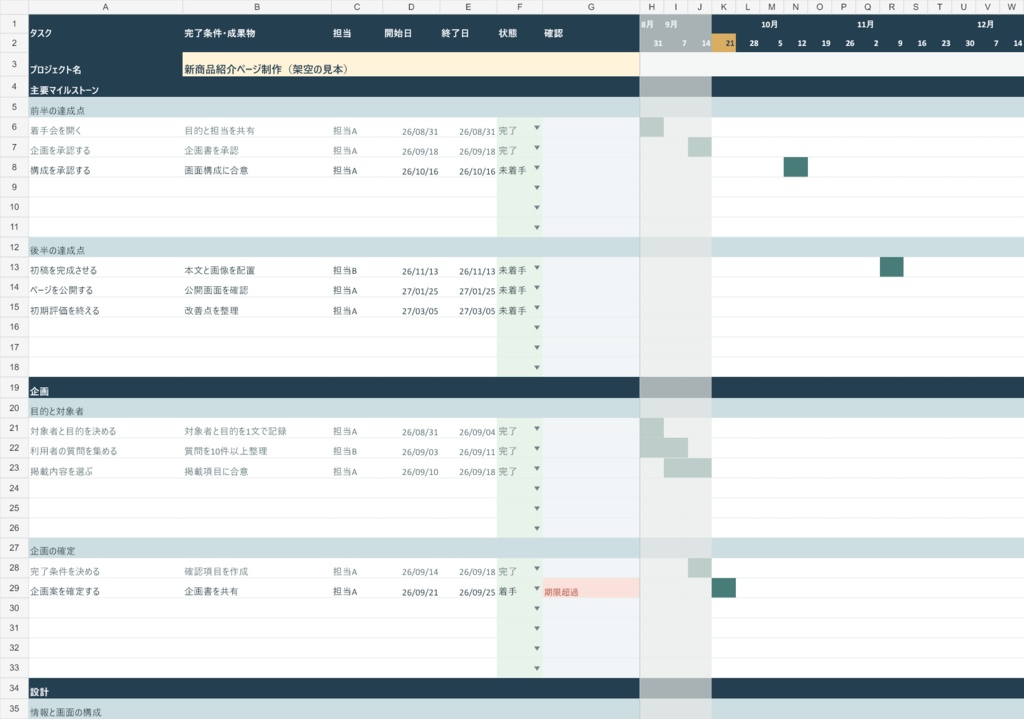Viewport: 1024px width, 719px height.
Task: Select column B header
Action: pos(257,7)
